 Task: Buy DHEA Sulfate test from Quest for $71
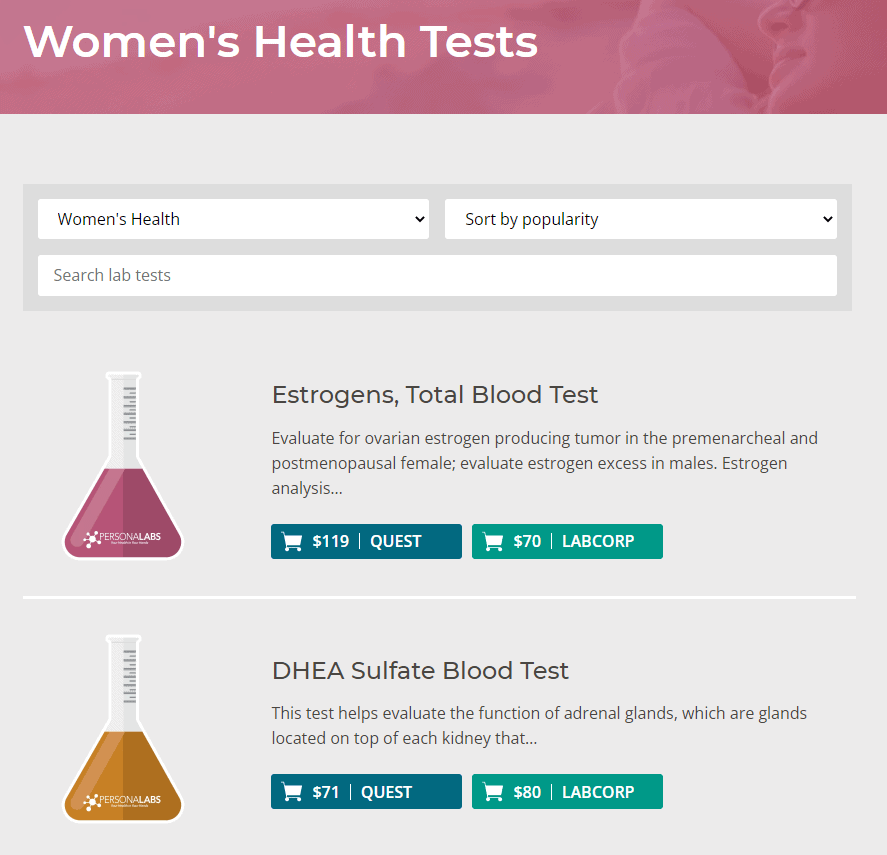pyautogui.click(x=366, y=792)
